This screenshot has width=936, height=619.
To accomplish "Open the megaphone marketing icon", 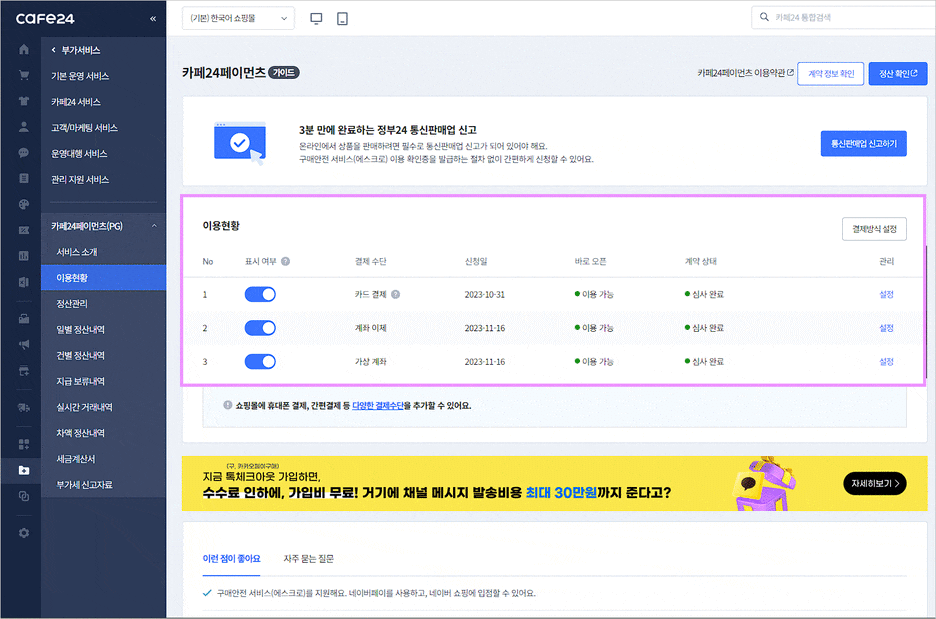I will [x=24, y=344].
